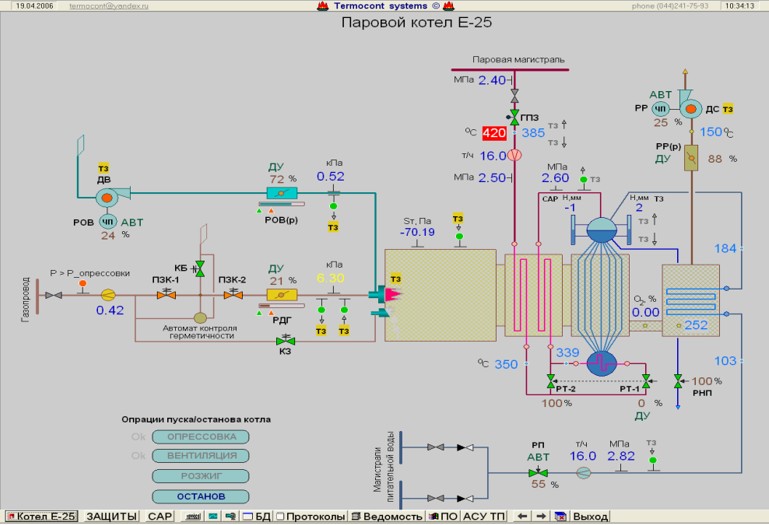Select the ПЗК-2 shutoff valve
The width and height of the screenshot is (769, 525).
click(233, 295)
